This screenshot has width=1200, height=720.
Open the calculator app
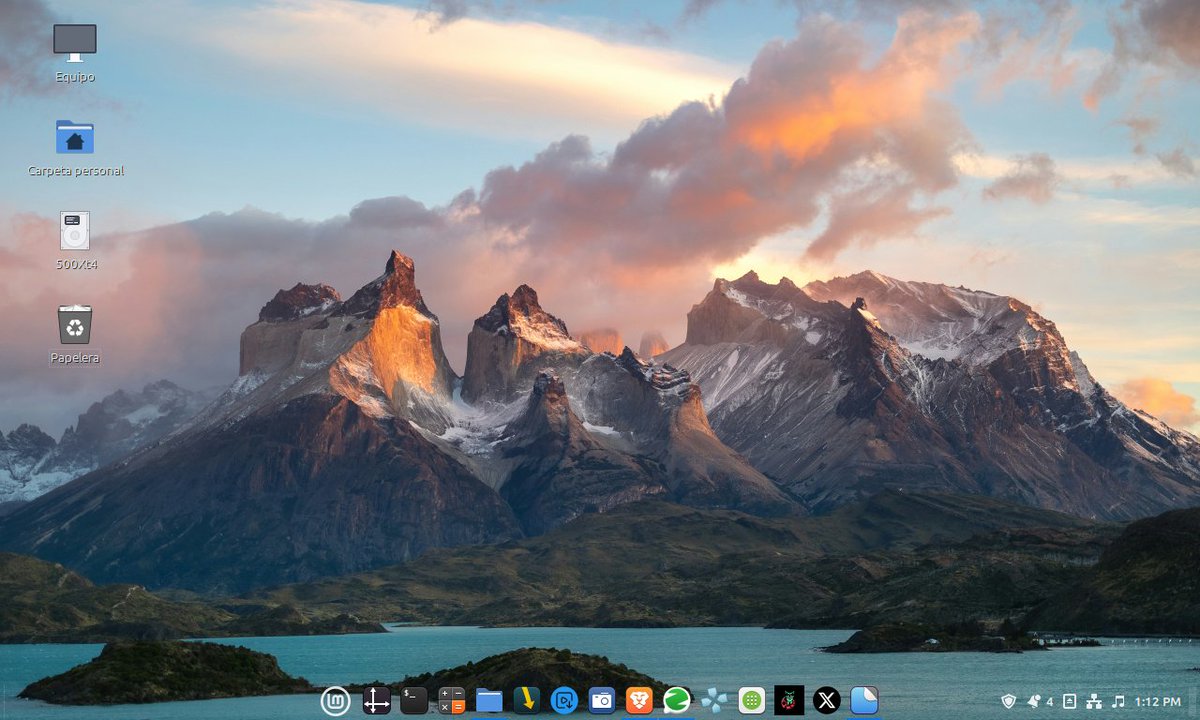452,700
